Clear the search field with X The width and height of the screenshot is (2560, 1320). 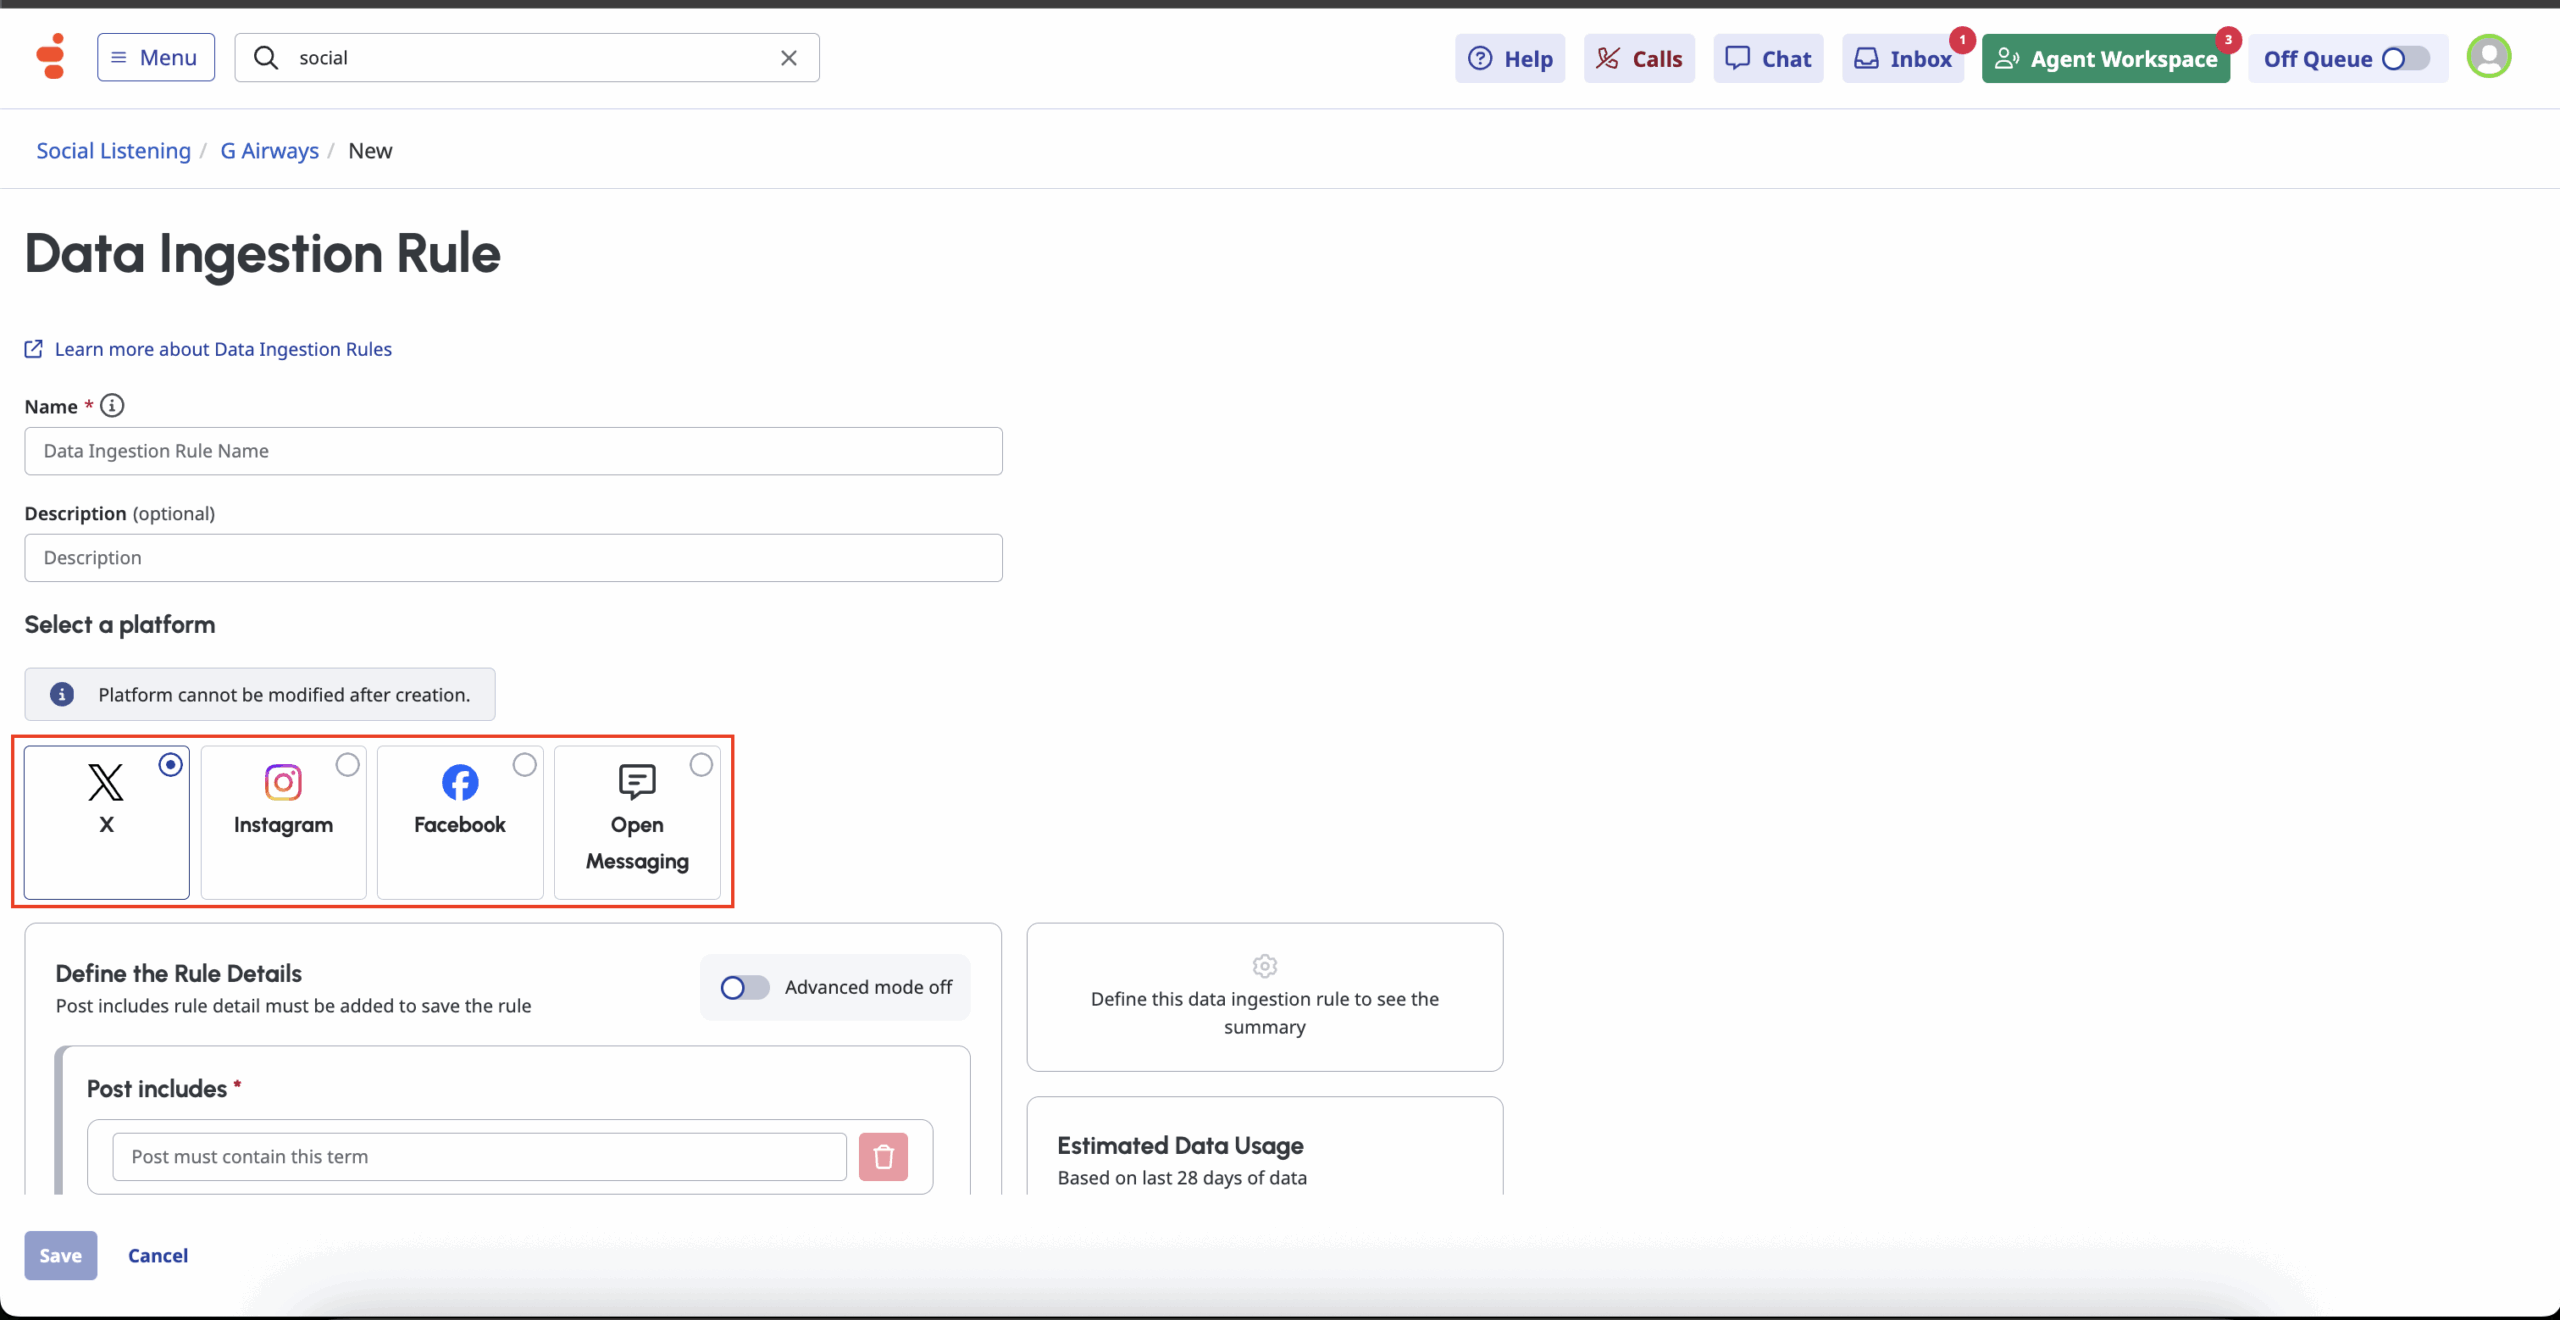click(788, 58)
